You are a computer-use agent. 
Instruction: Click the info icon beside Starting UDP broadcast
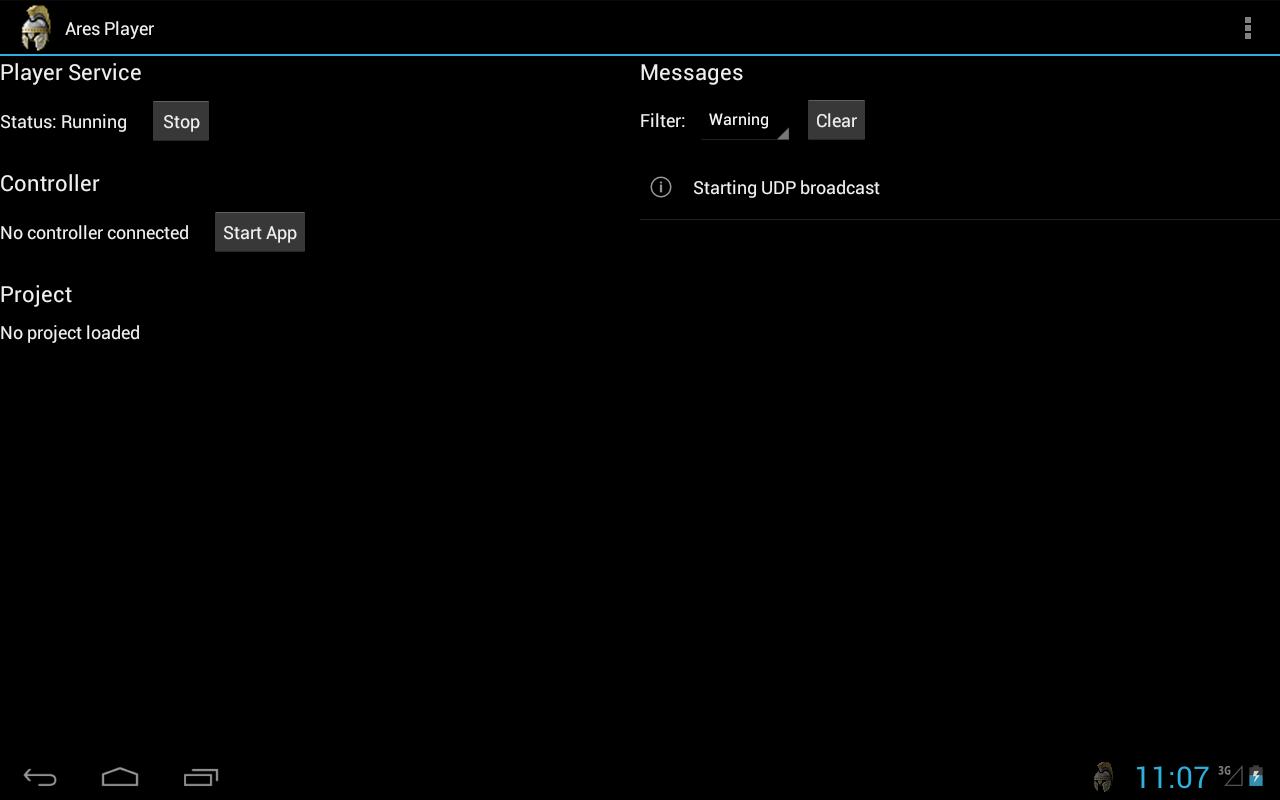pos(661,187)
